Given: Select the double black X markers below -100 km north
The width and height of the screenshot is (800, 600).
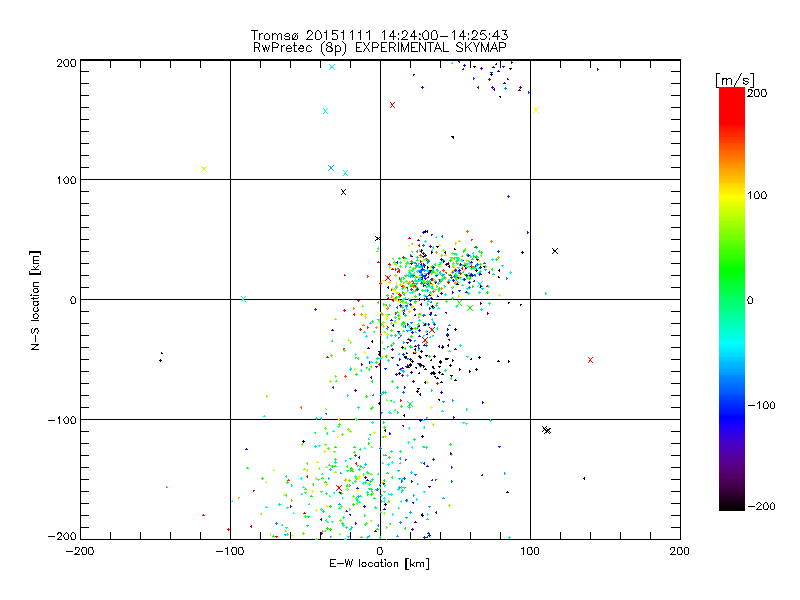Looking at the screenshot, I should pyautogui.click(x=546, y=430).
